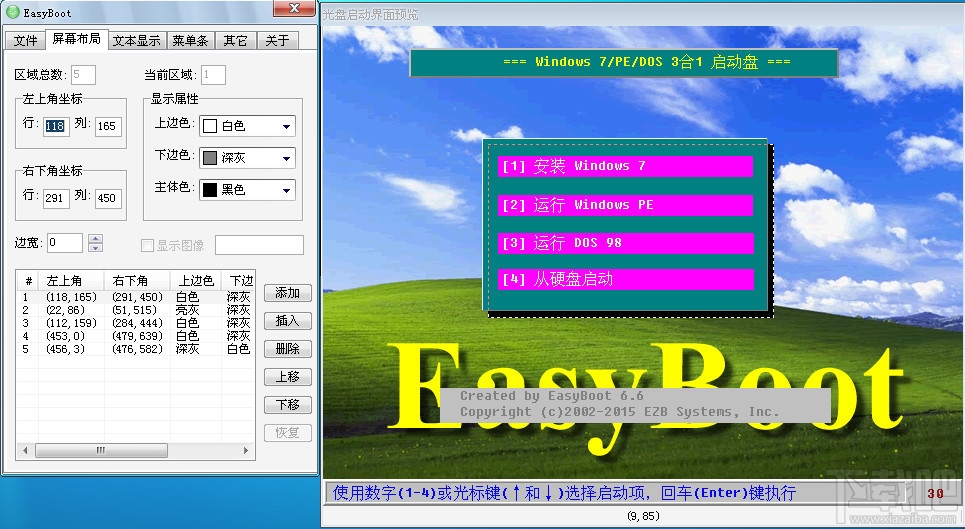Select [2] 运行 Windows PE in preview
965x529 pixels.
625,205
